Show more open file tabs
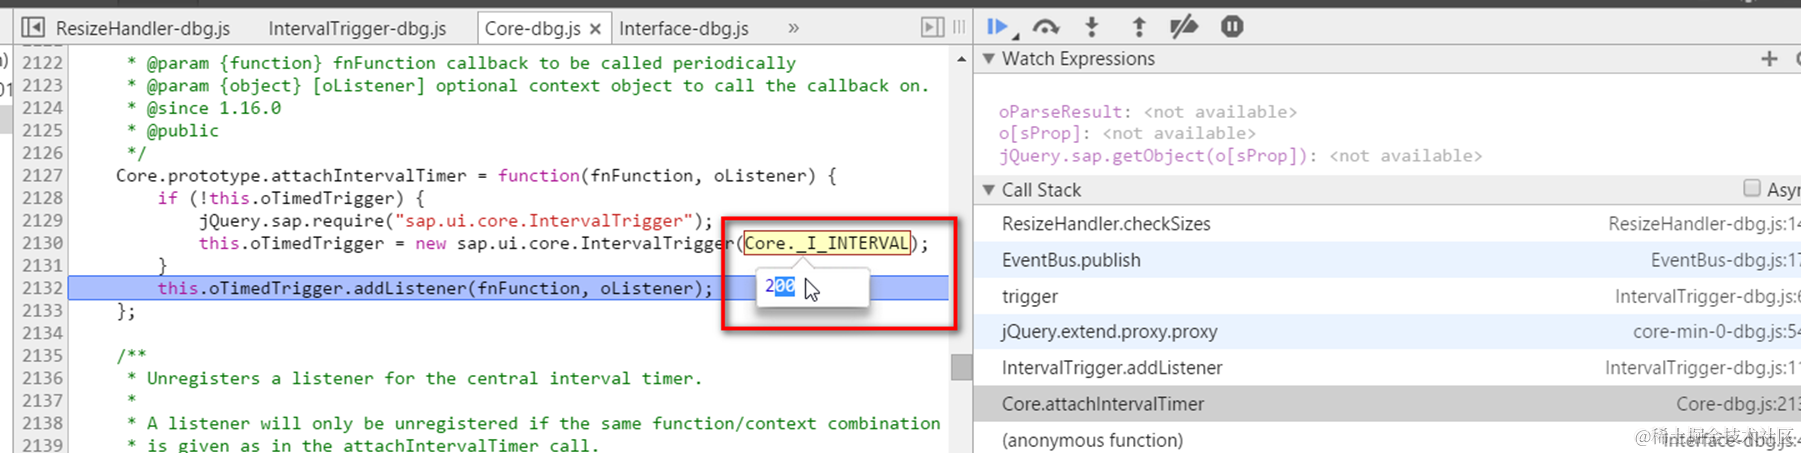This screenshot has height=453, width=1801. [x=793, y=28]
